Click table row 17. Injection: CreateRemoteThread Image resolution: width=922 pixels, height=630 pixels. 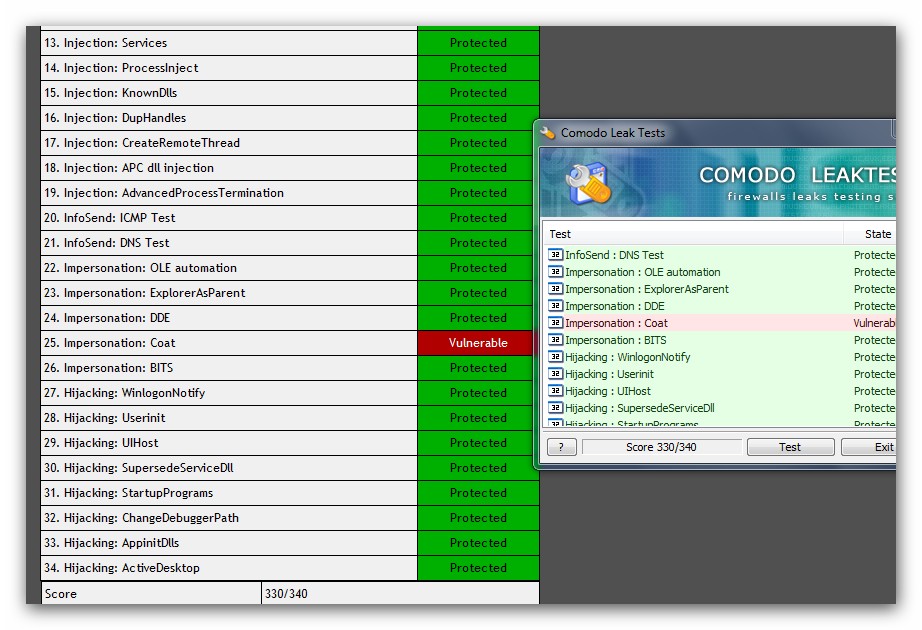point(290,143)
